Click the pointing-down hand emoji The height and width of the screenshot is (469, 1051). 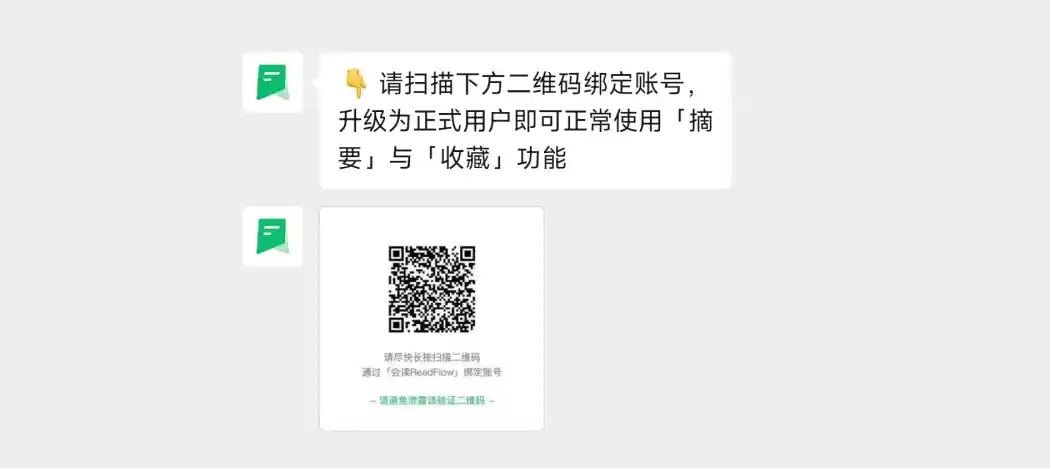[x=355, y=82]
